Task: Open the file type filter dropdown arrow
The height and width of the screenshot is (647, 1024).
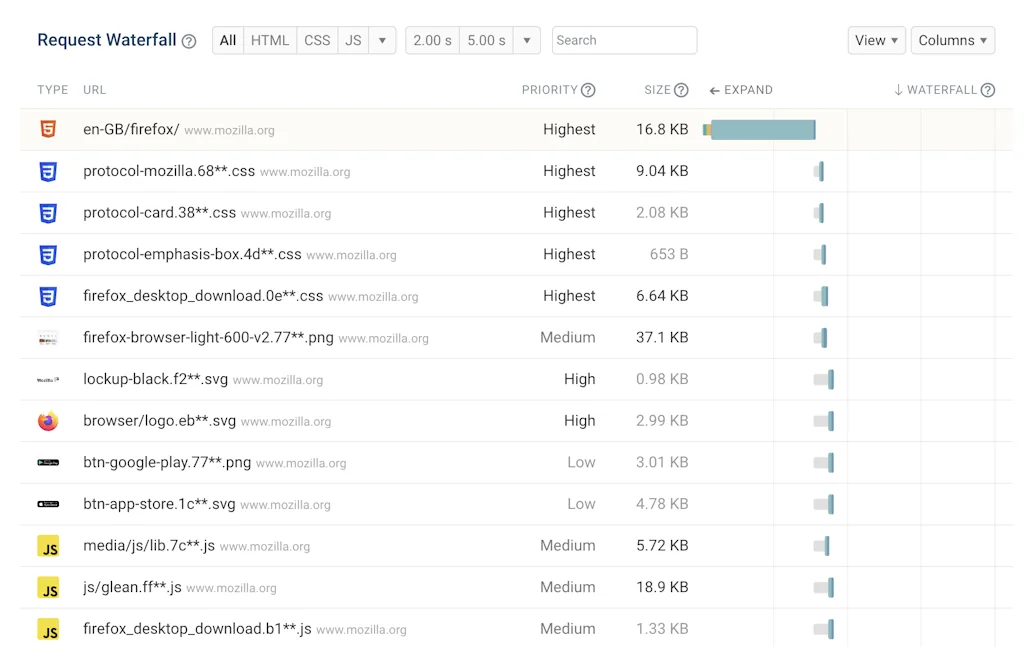Action: 381,40
